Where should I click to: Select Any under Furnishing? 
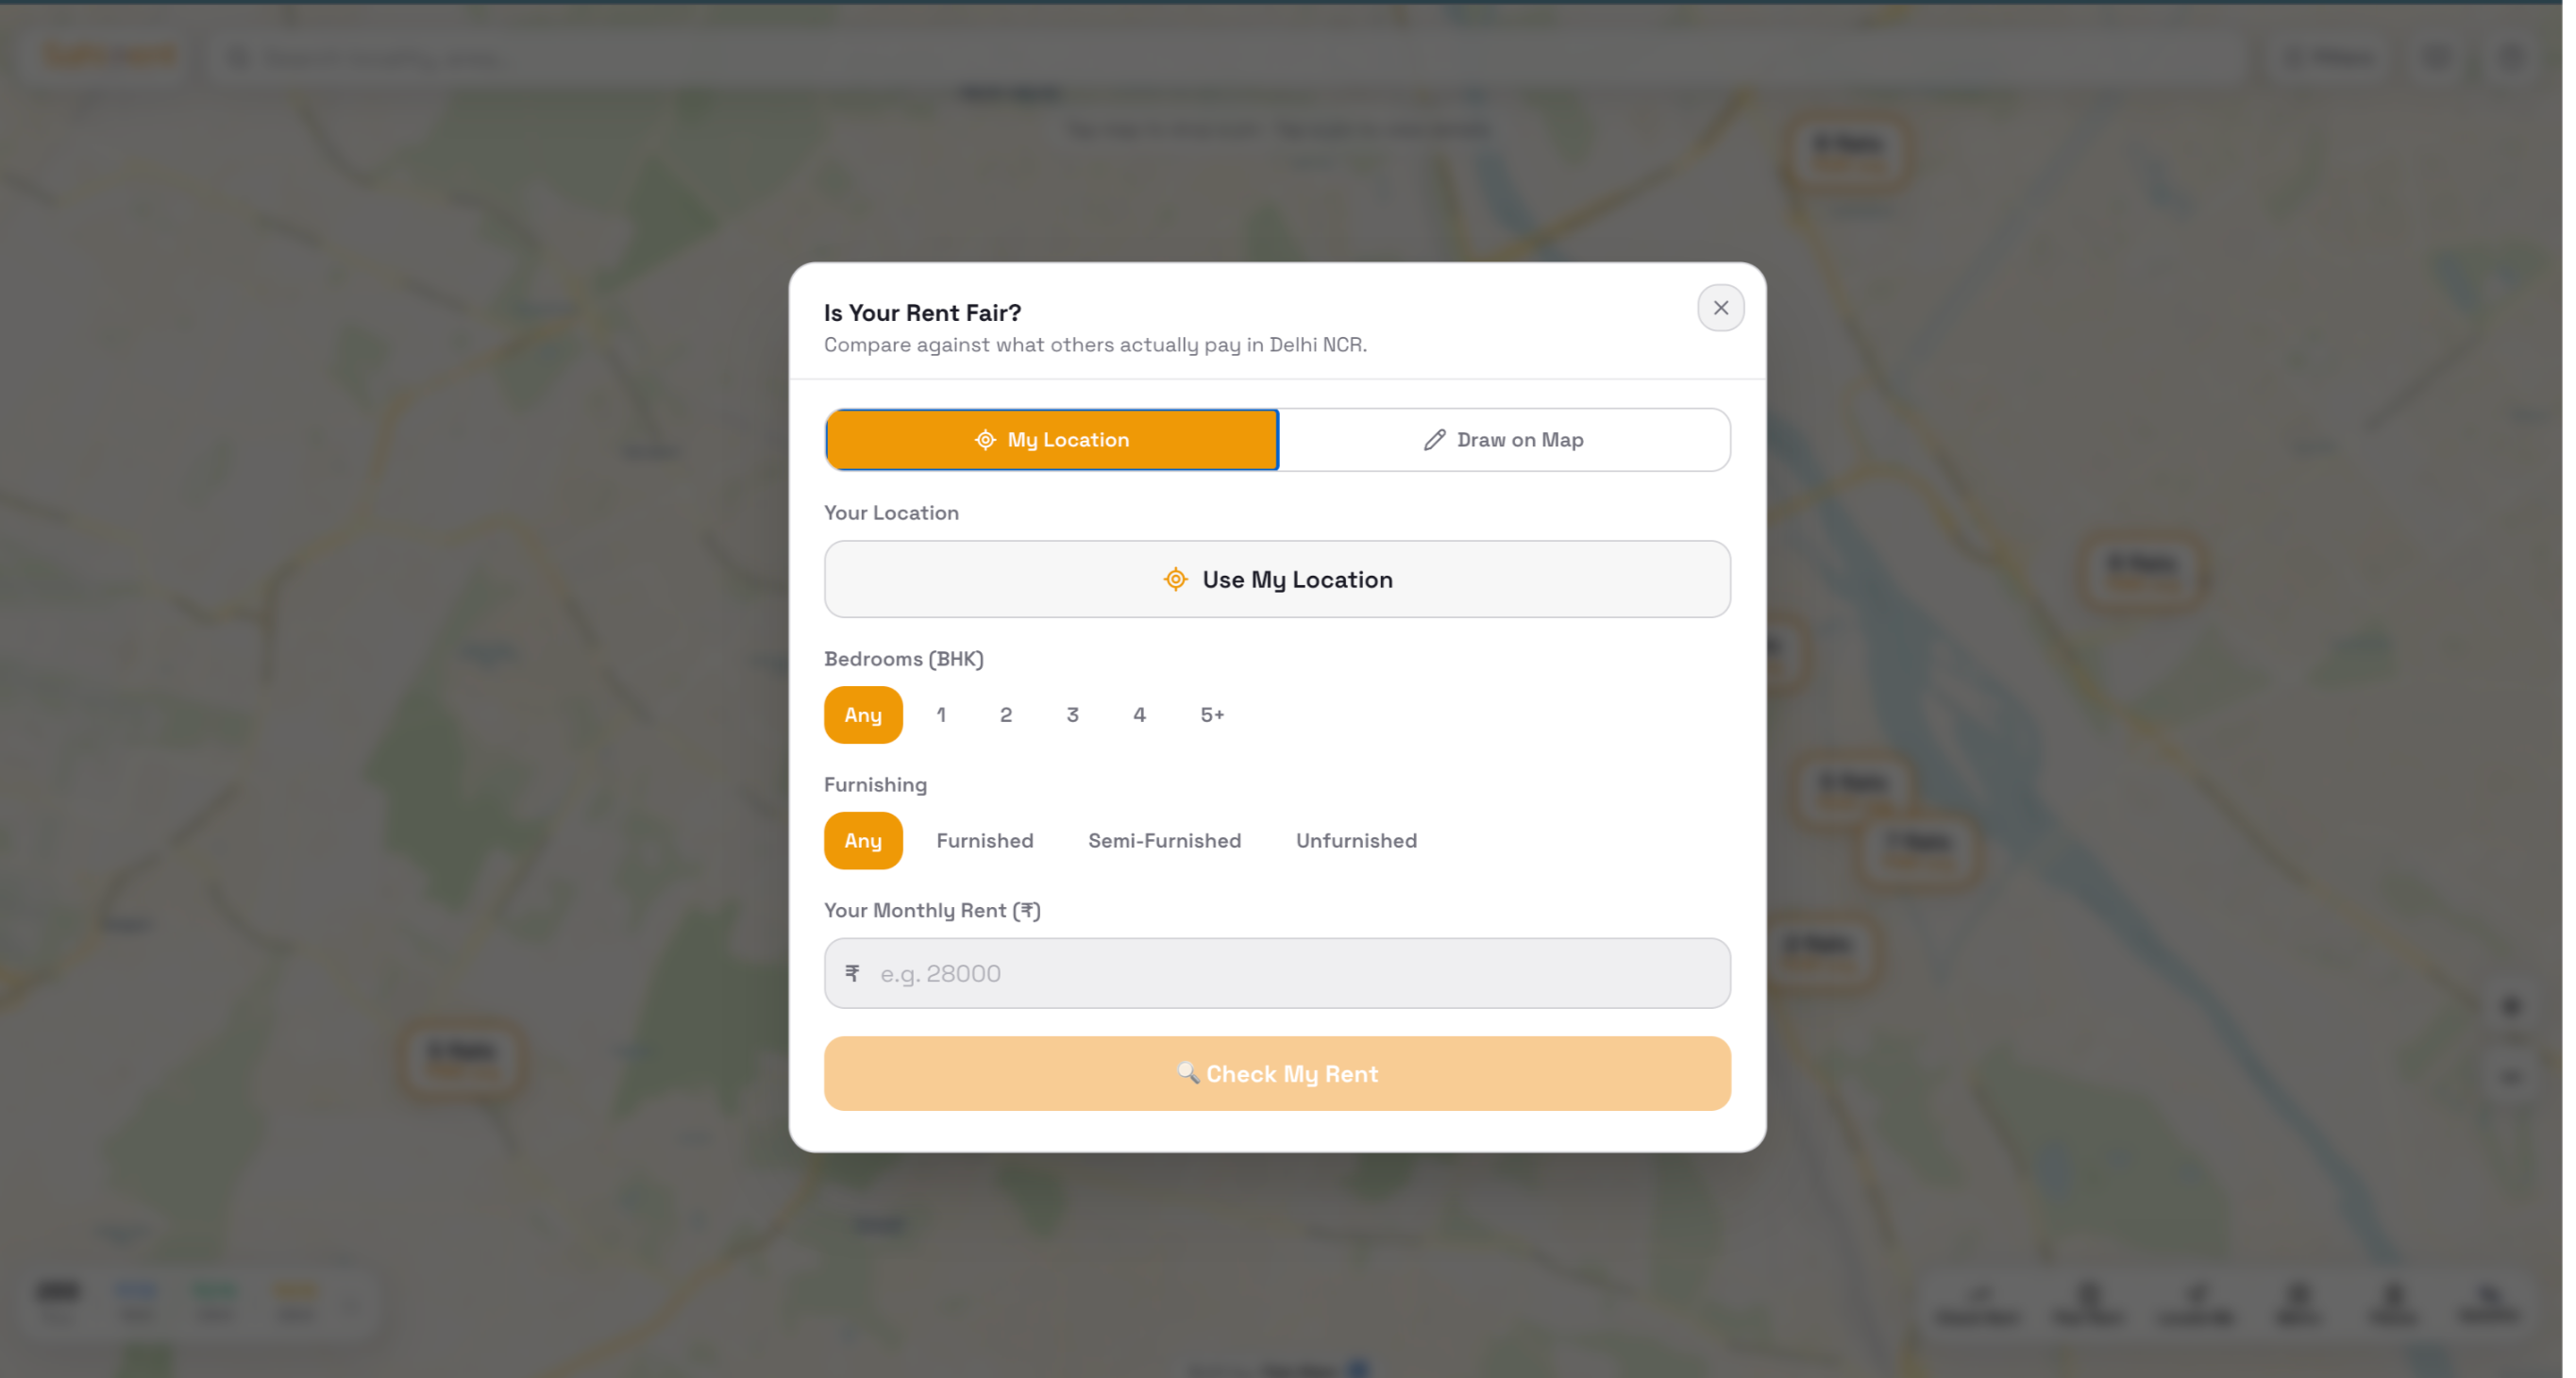pyautogui.click(x=862, y=841)
